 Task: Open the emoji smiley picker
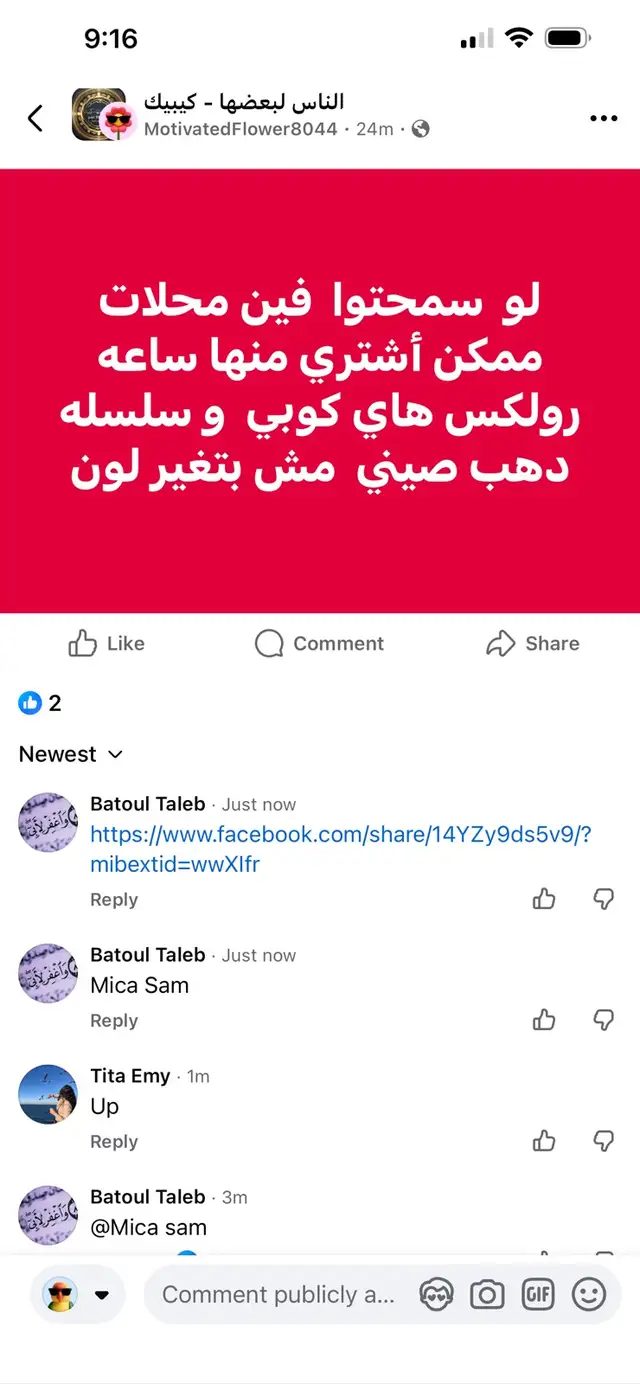pos(589,1295)
